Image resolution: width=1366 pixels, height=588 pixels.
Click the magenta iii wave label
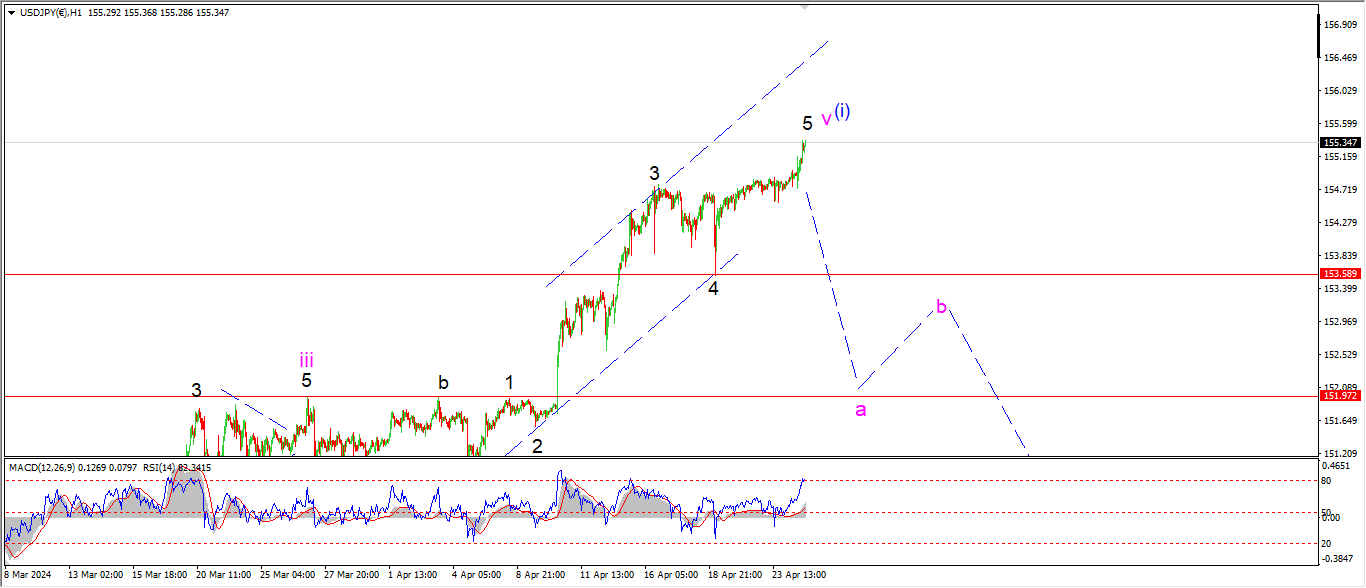tap(306, 359)
